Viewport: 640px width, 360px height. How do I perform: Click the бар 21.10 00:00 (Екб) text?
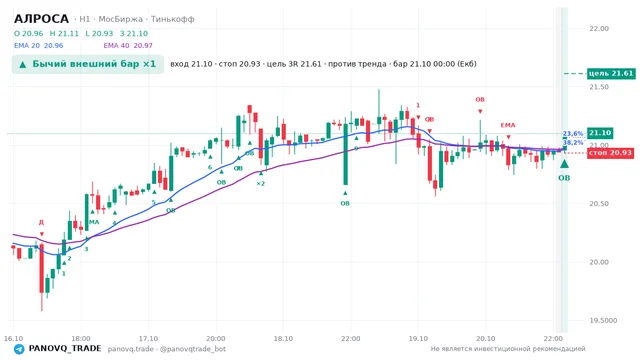(435, 64)
